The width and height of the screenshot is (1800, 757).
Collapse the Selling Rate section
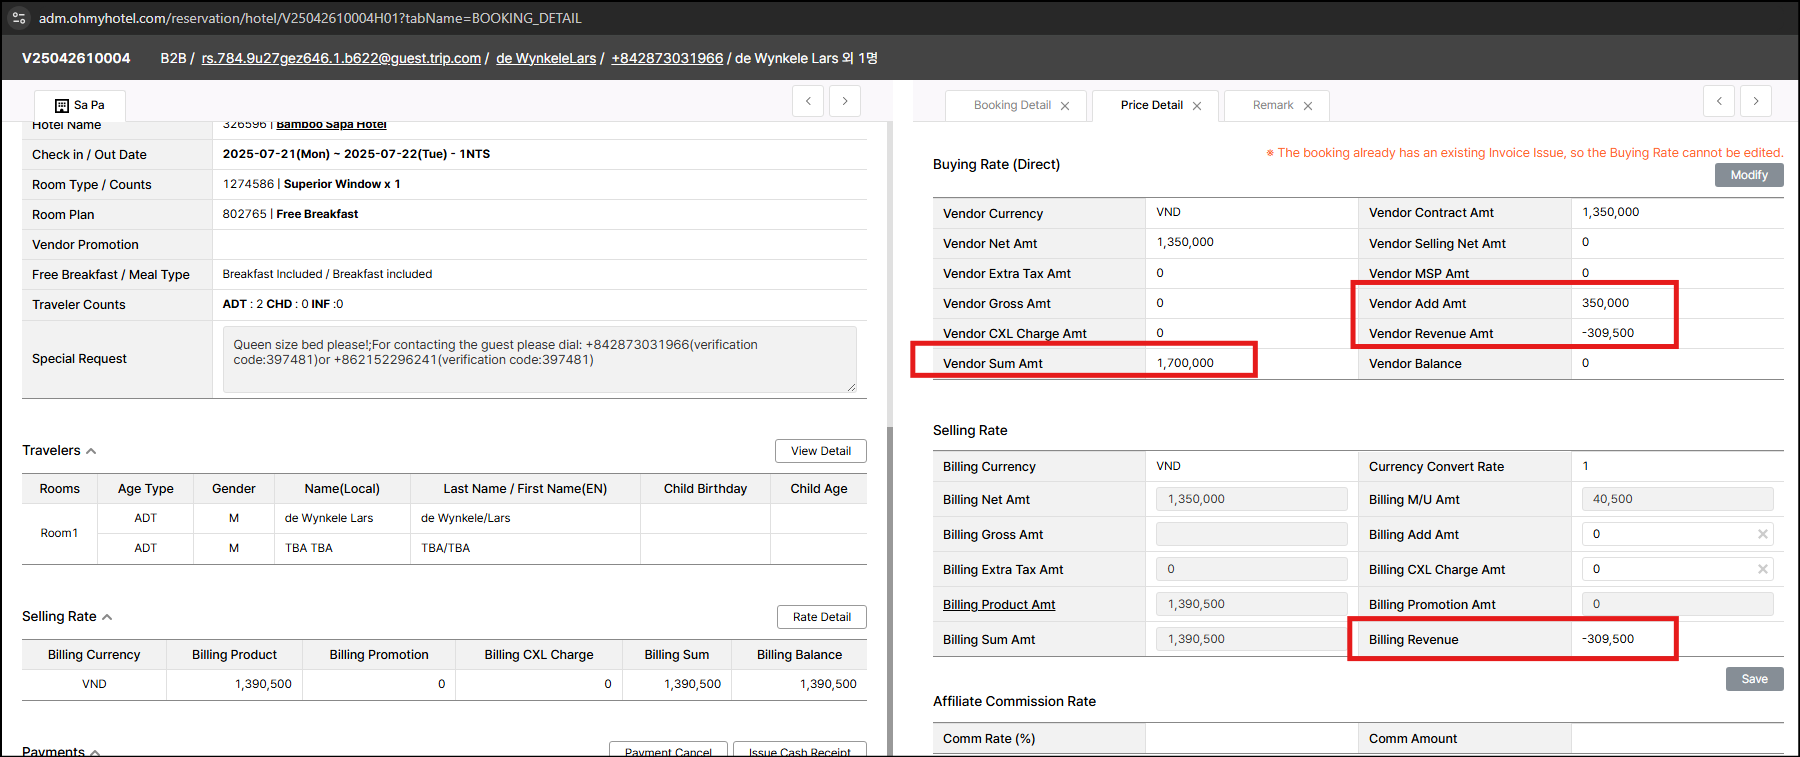(107, 617)
